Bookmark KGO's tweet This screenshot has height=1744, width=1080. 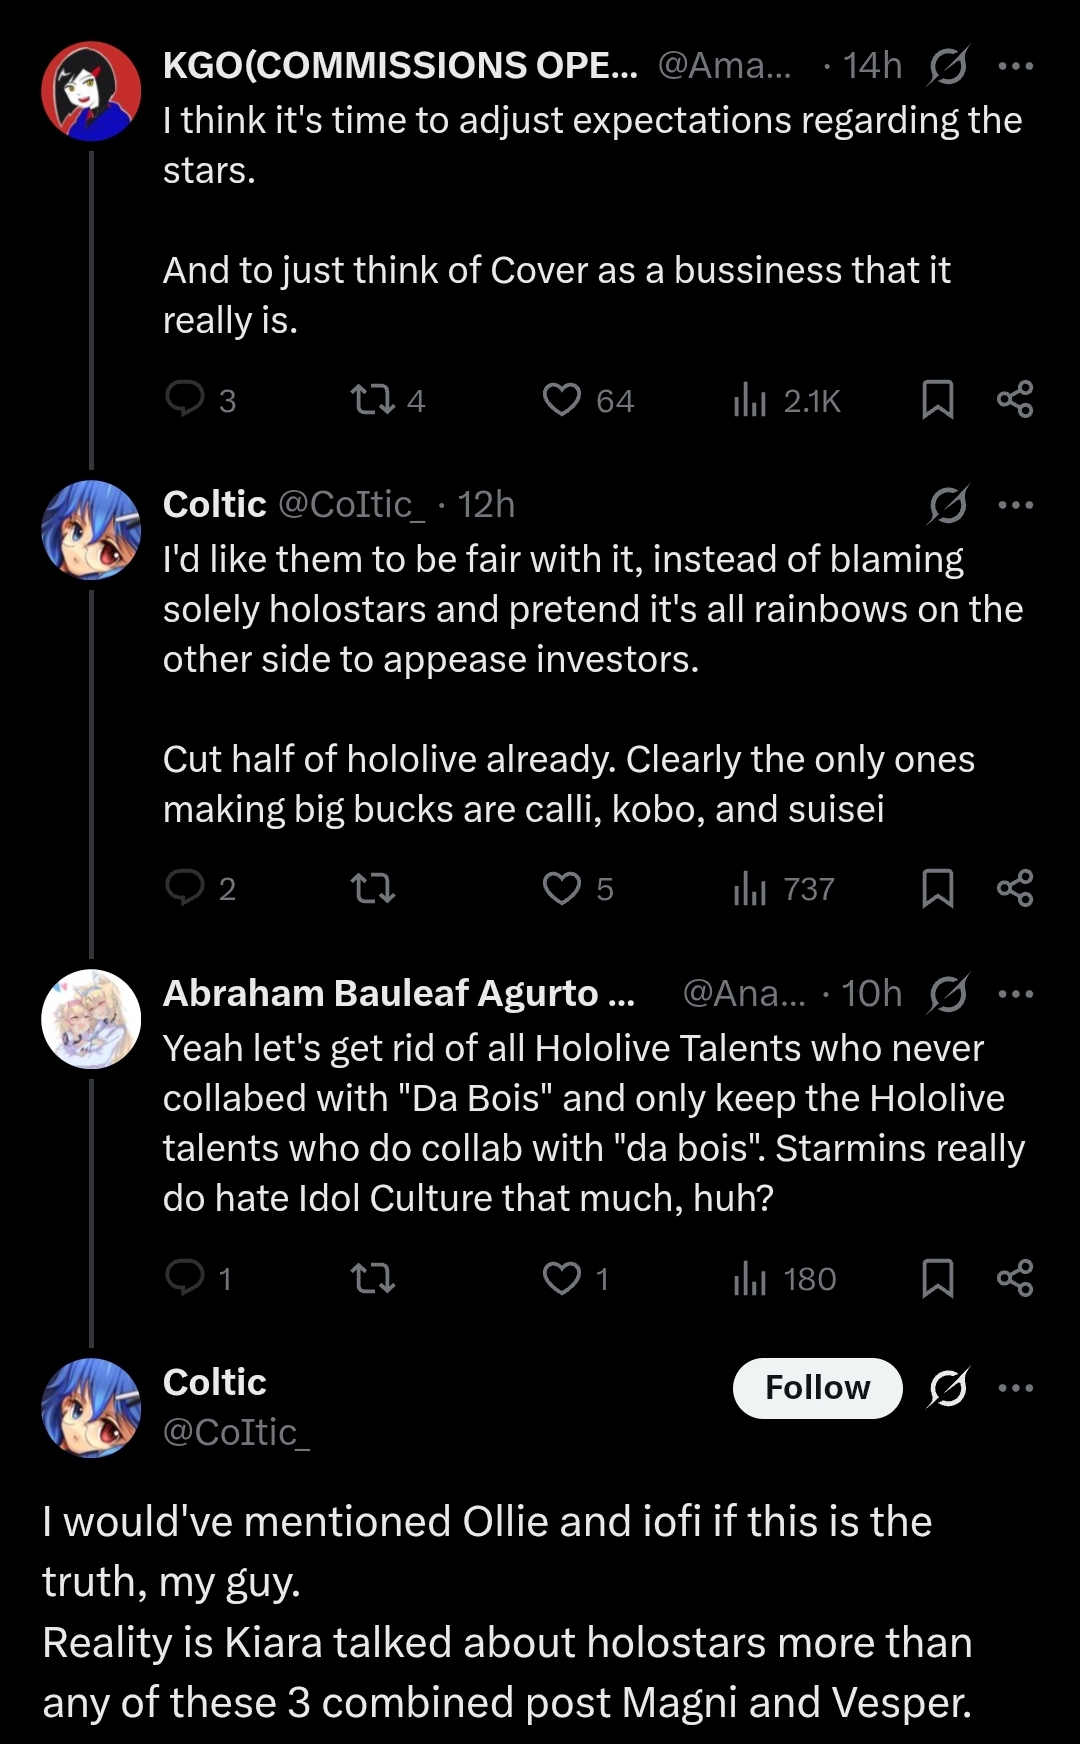(x=937, y=400)
